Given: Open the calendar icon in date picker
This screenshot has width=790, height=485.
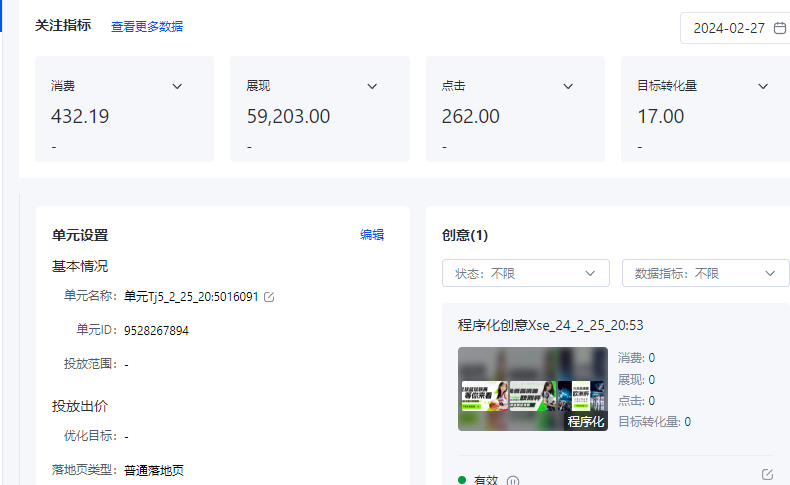Looking at the screenshot, I should [779, 28].
